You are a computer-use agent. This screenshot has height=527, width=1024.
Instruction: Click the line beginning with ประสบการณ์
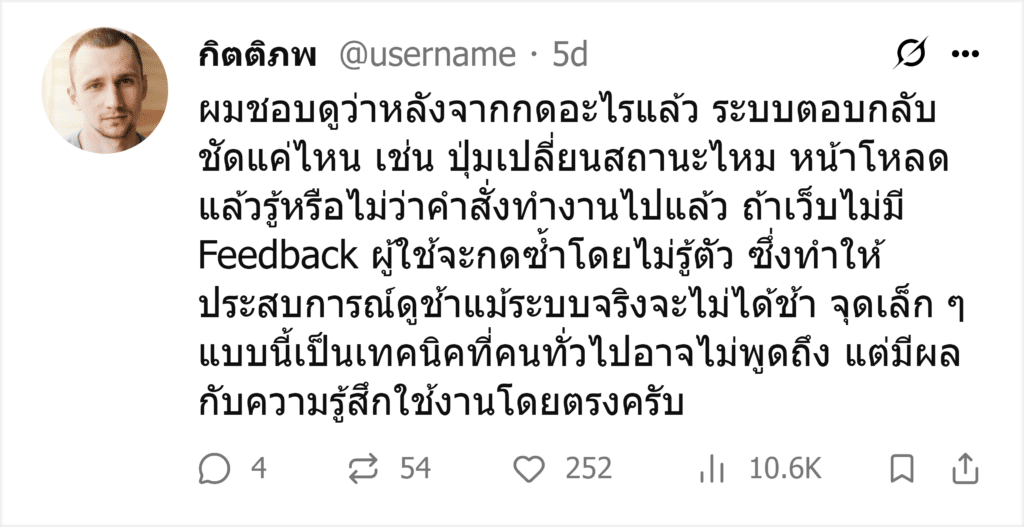583,308
